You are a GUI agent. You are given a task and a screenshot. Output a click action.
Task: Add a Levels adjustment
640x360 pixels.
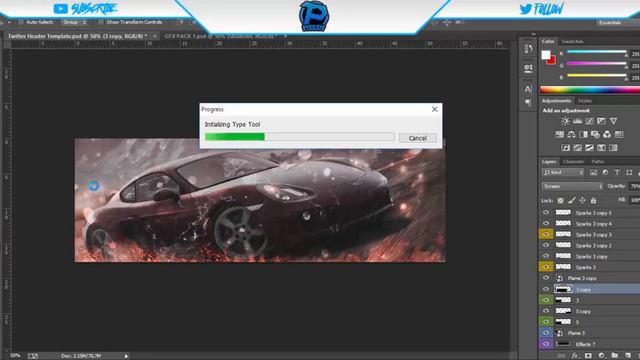click(x=577, y=121)
